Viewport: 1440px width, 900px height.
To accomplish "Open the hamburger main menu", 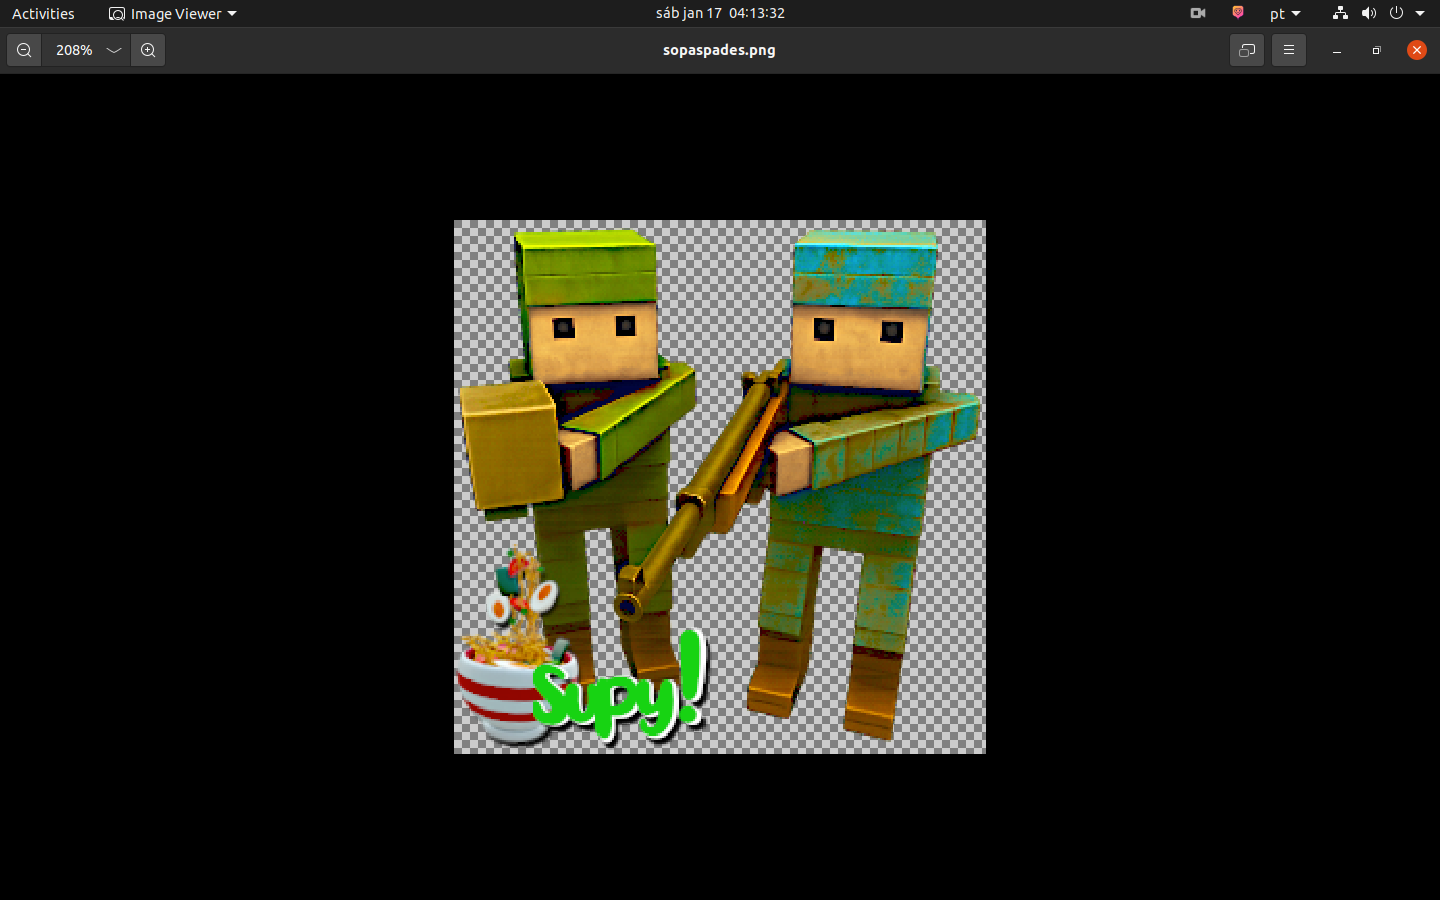I will pos(1288,50).
